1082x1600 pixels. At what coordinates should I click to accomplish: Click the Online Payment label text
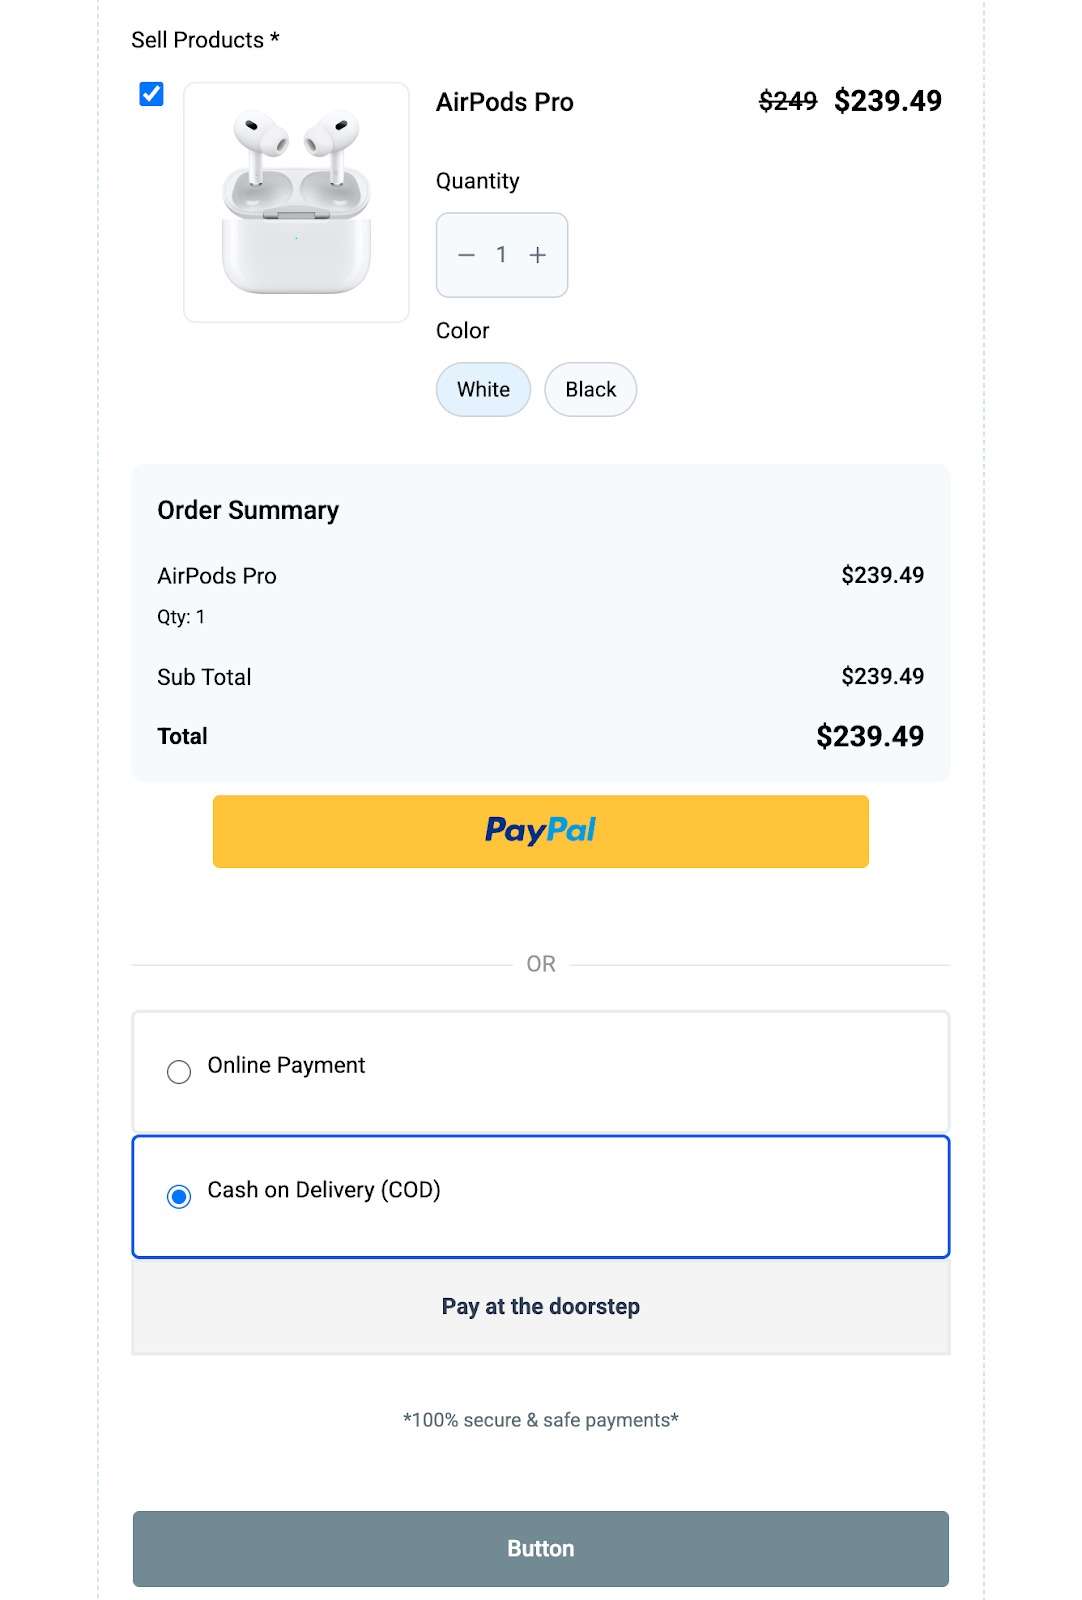click(x=286, y=1066)
